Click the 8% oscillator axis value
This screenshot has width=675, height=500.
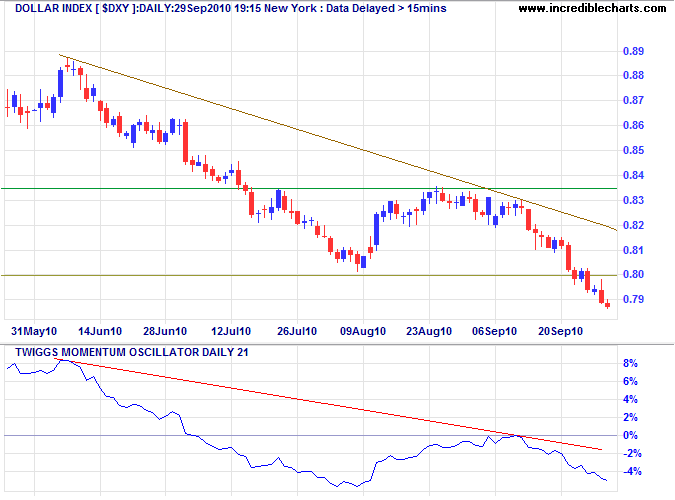[630, 363]
